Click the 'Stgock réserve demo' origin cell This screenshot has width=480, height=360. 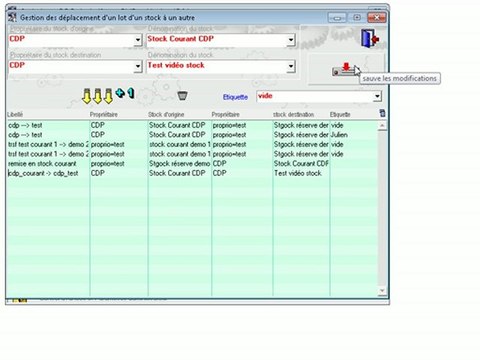(179, 164)
